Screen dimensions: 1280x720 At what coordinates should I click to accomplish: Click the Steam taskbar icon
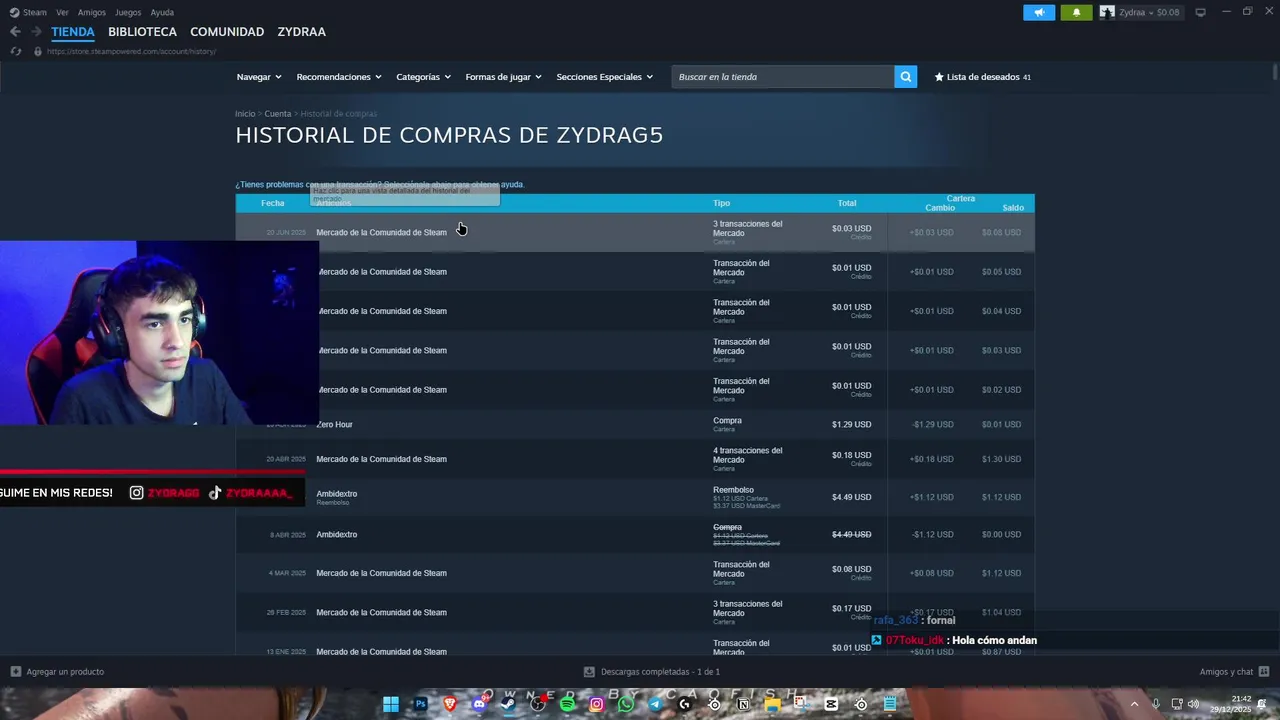[x=508, y=704]
